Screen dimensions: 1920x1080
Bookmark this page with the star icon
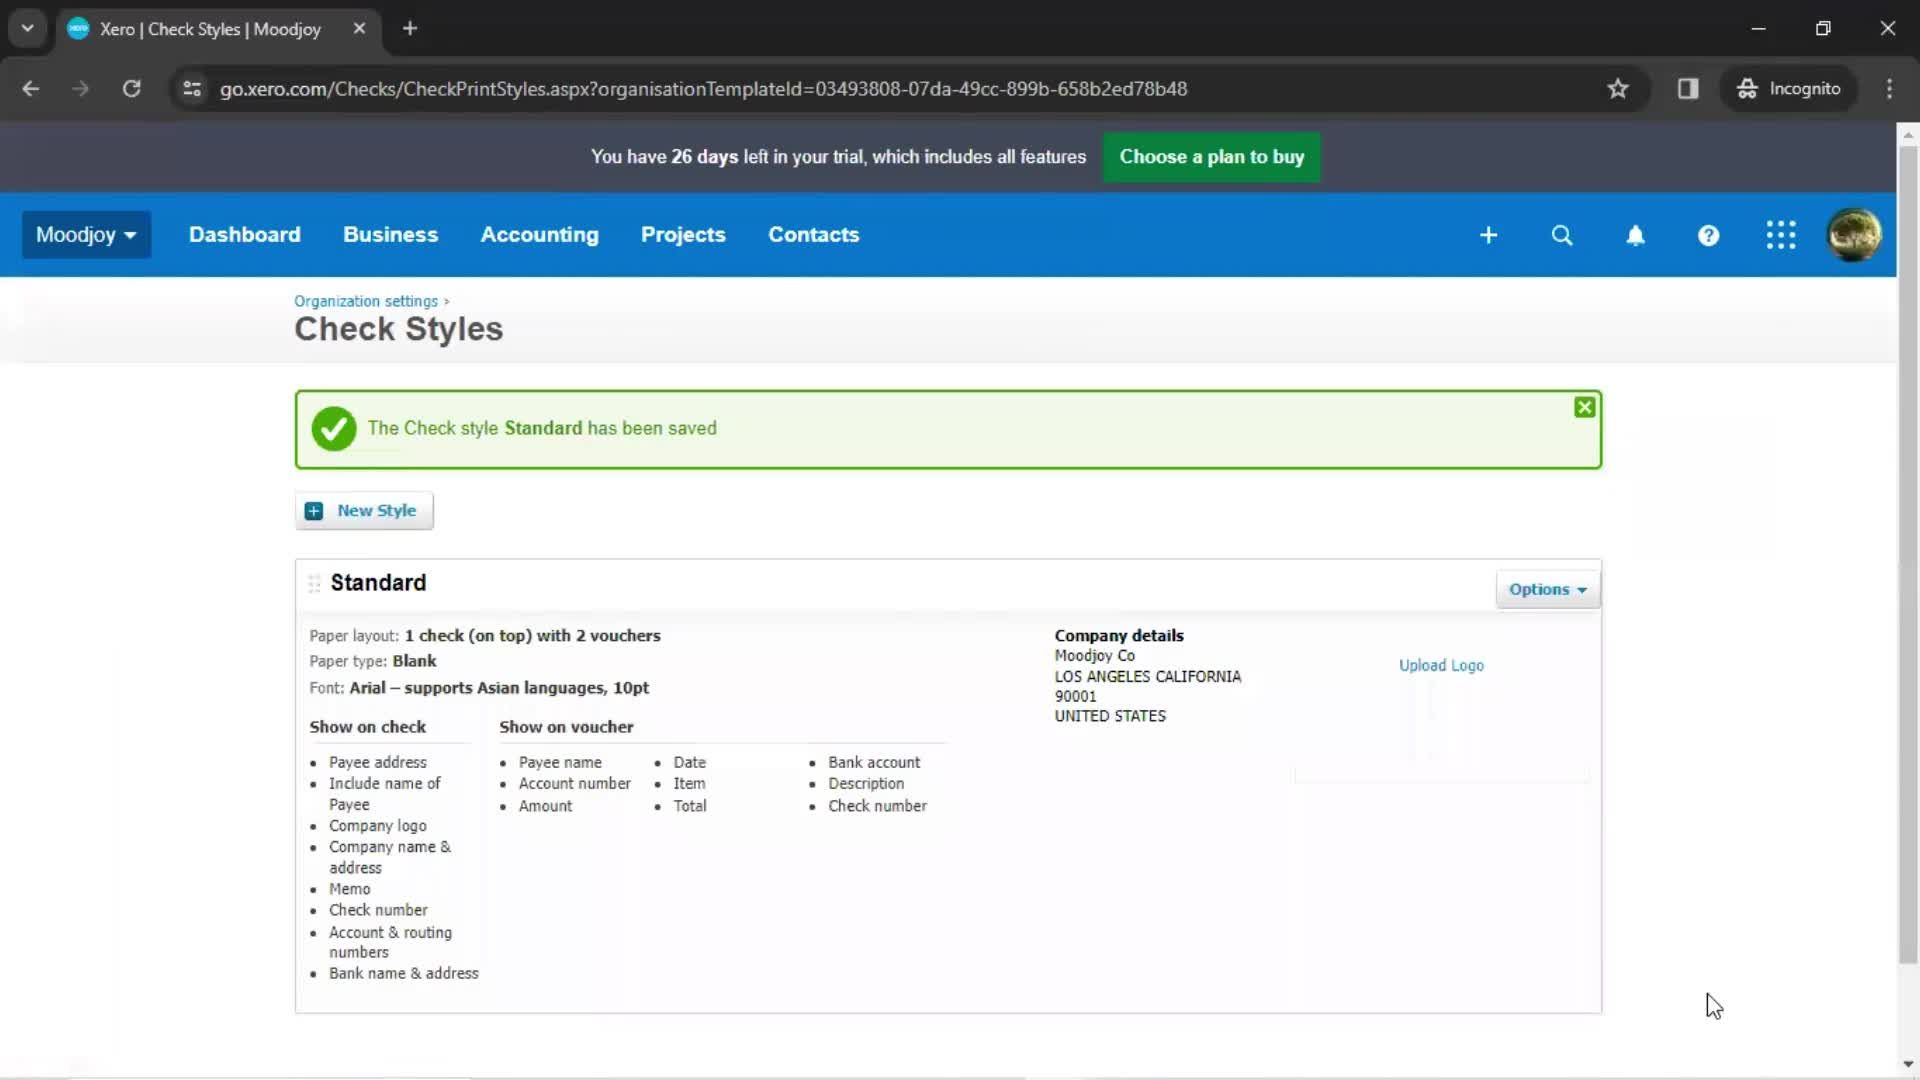1618,89
